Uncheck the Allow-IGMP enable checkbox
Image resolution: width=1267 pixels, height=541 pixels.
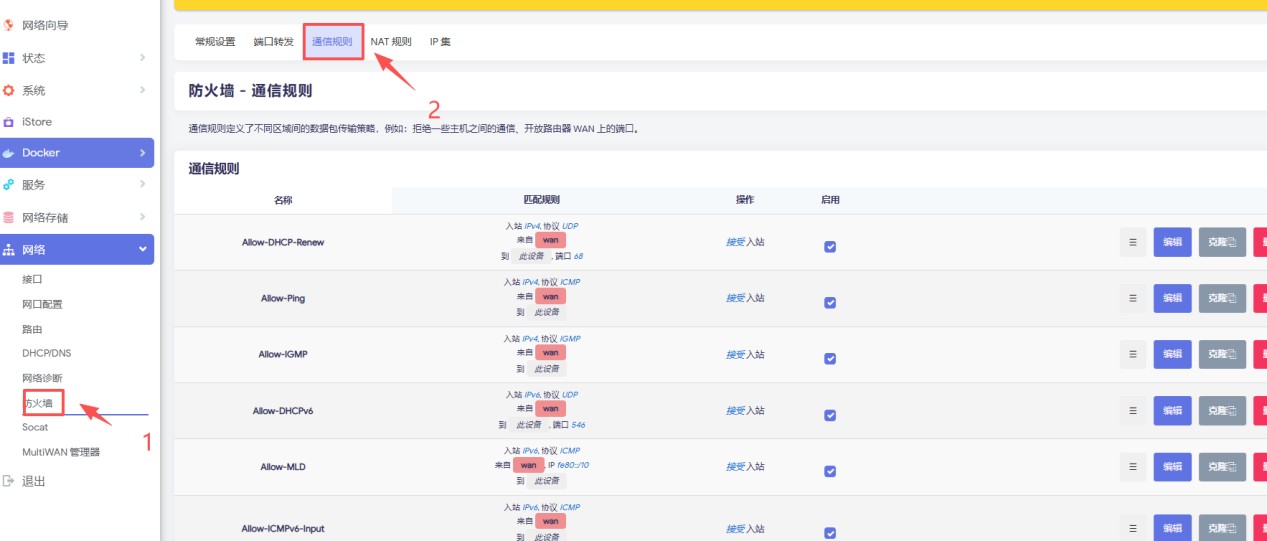(x=830, y=358)
